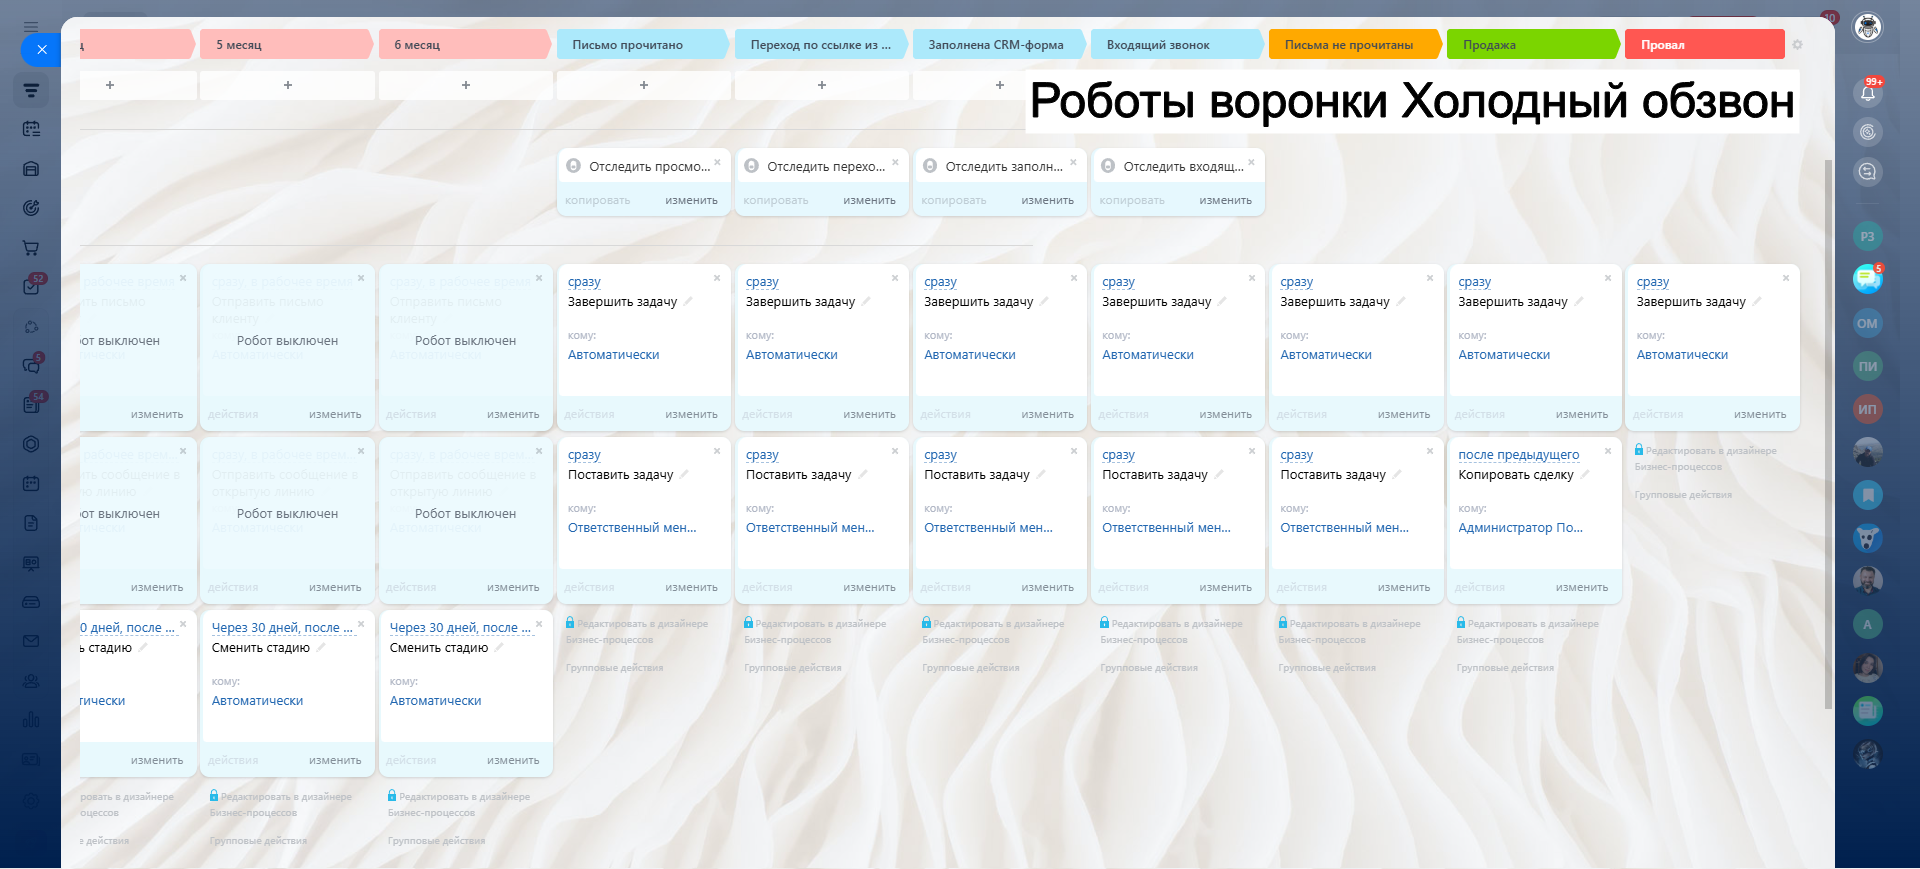Open the analytics bar chart sidebar icon
1920x869 pixels.
(x=31, y=719)
